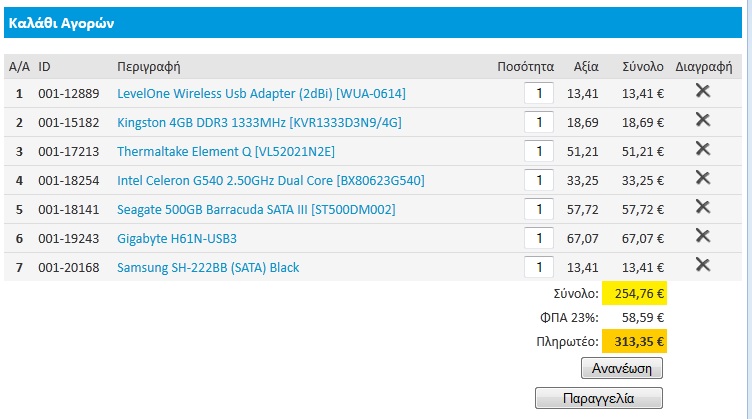Click the Αξία column header
The height and width of the screenshot is (419, 752).
[586, 67]
